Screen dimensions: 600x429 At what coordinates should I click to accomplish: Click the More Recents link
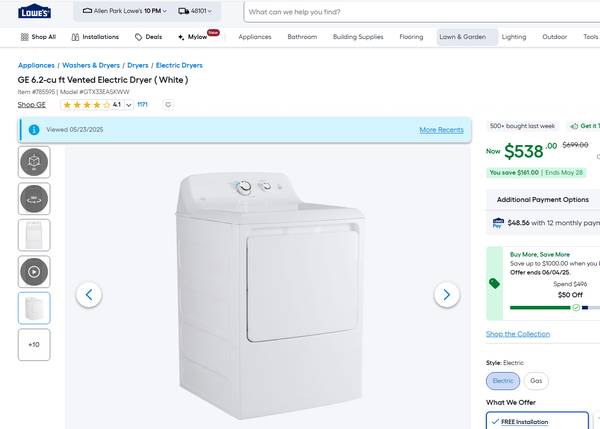coord(441,130)
